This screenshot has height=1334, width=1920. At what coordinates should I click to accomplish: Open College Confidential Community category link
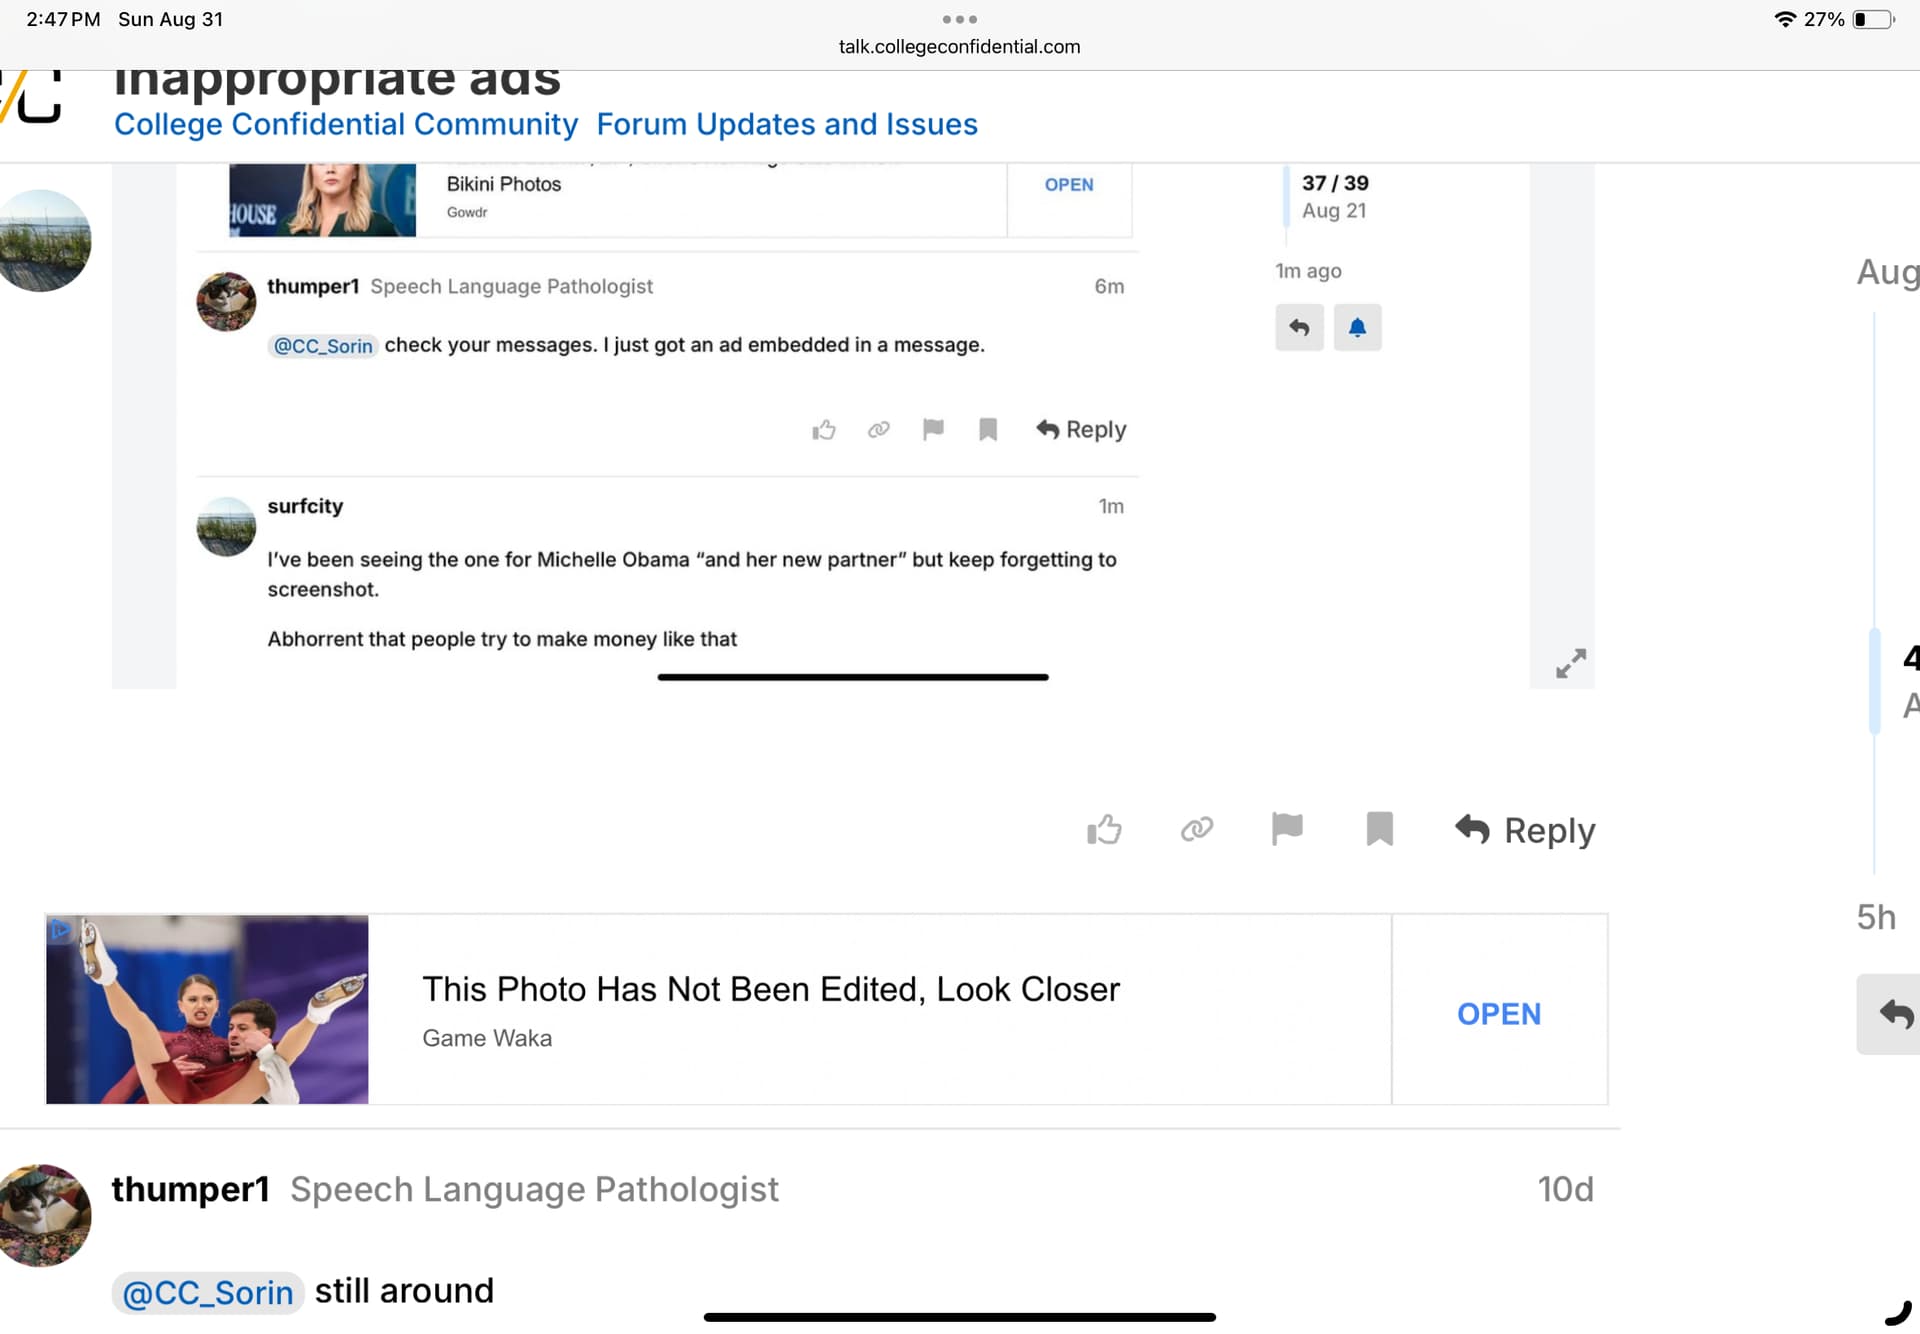[x=346, y=124]
